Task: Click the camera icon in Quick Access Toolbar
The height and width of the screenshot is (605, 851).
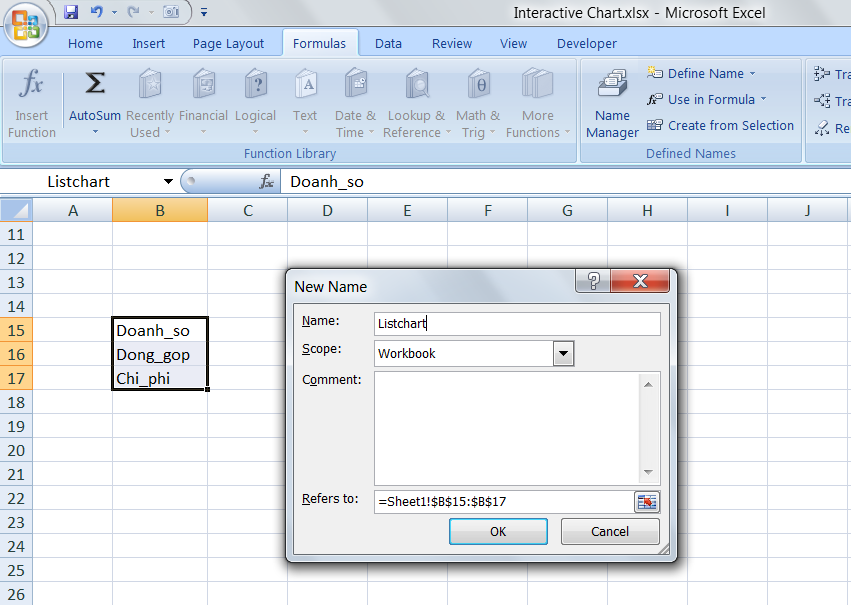Action: tap(171, 11)
